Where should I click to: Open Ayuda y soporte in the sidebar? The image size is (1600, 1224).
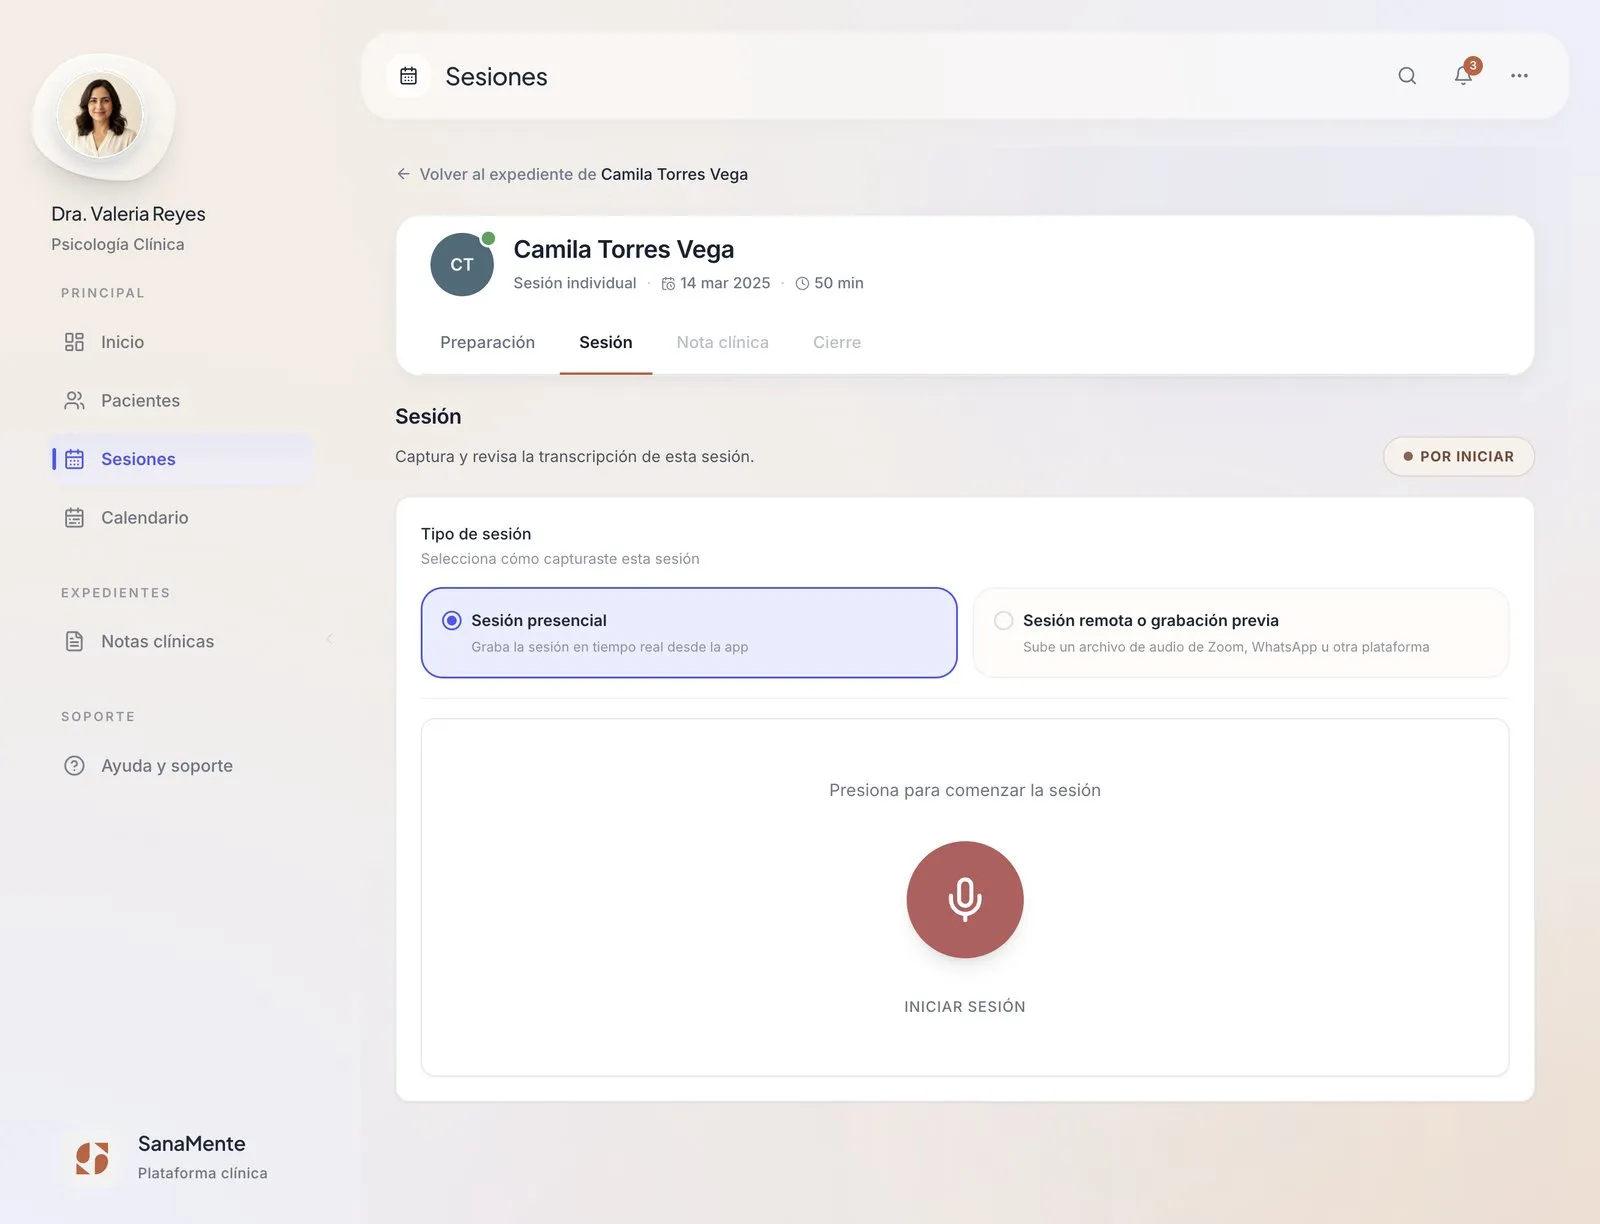182,766
